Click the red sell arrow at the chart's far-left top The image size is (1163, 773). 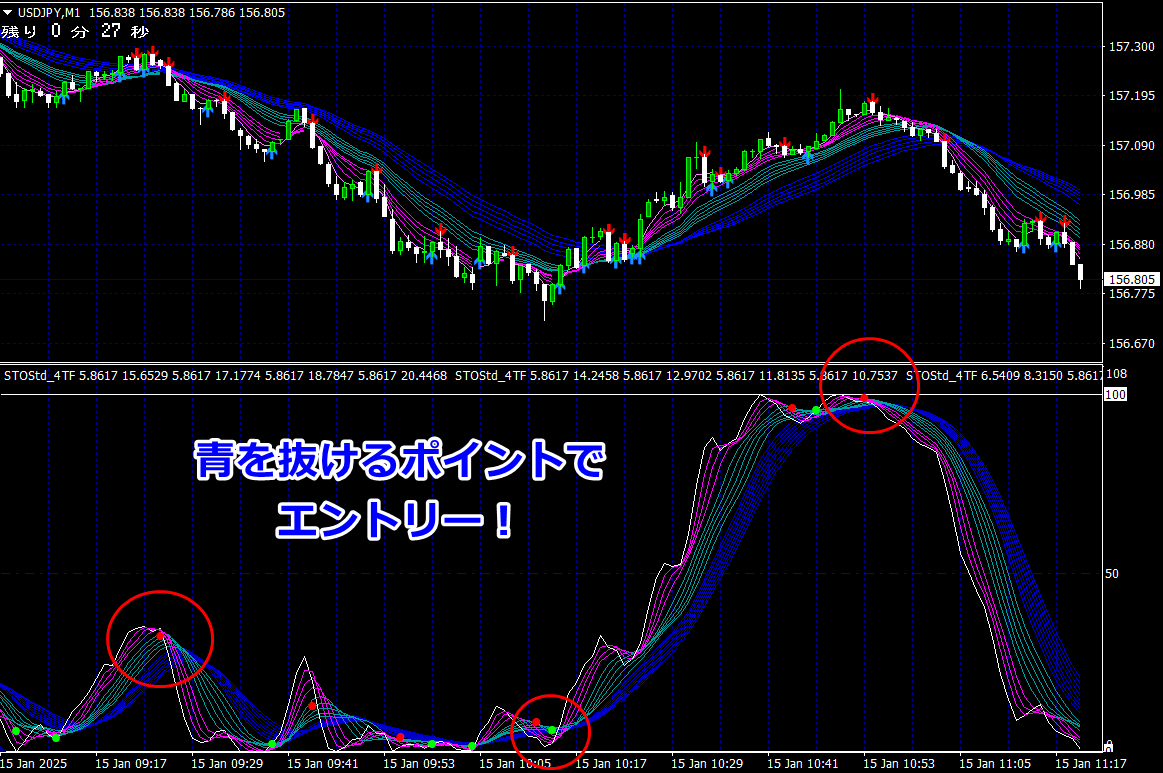click(136, 53)
